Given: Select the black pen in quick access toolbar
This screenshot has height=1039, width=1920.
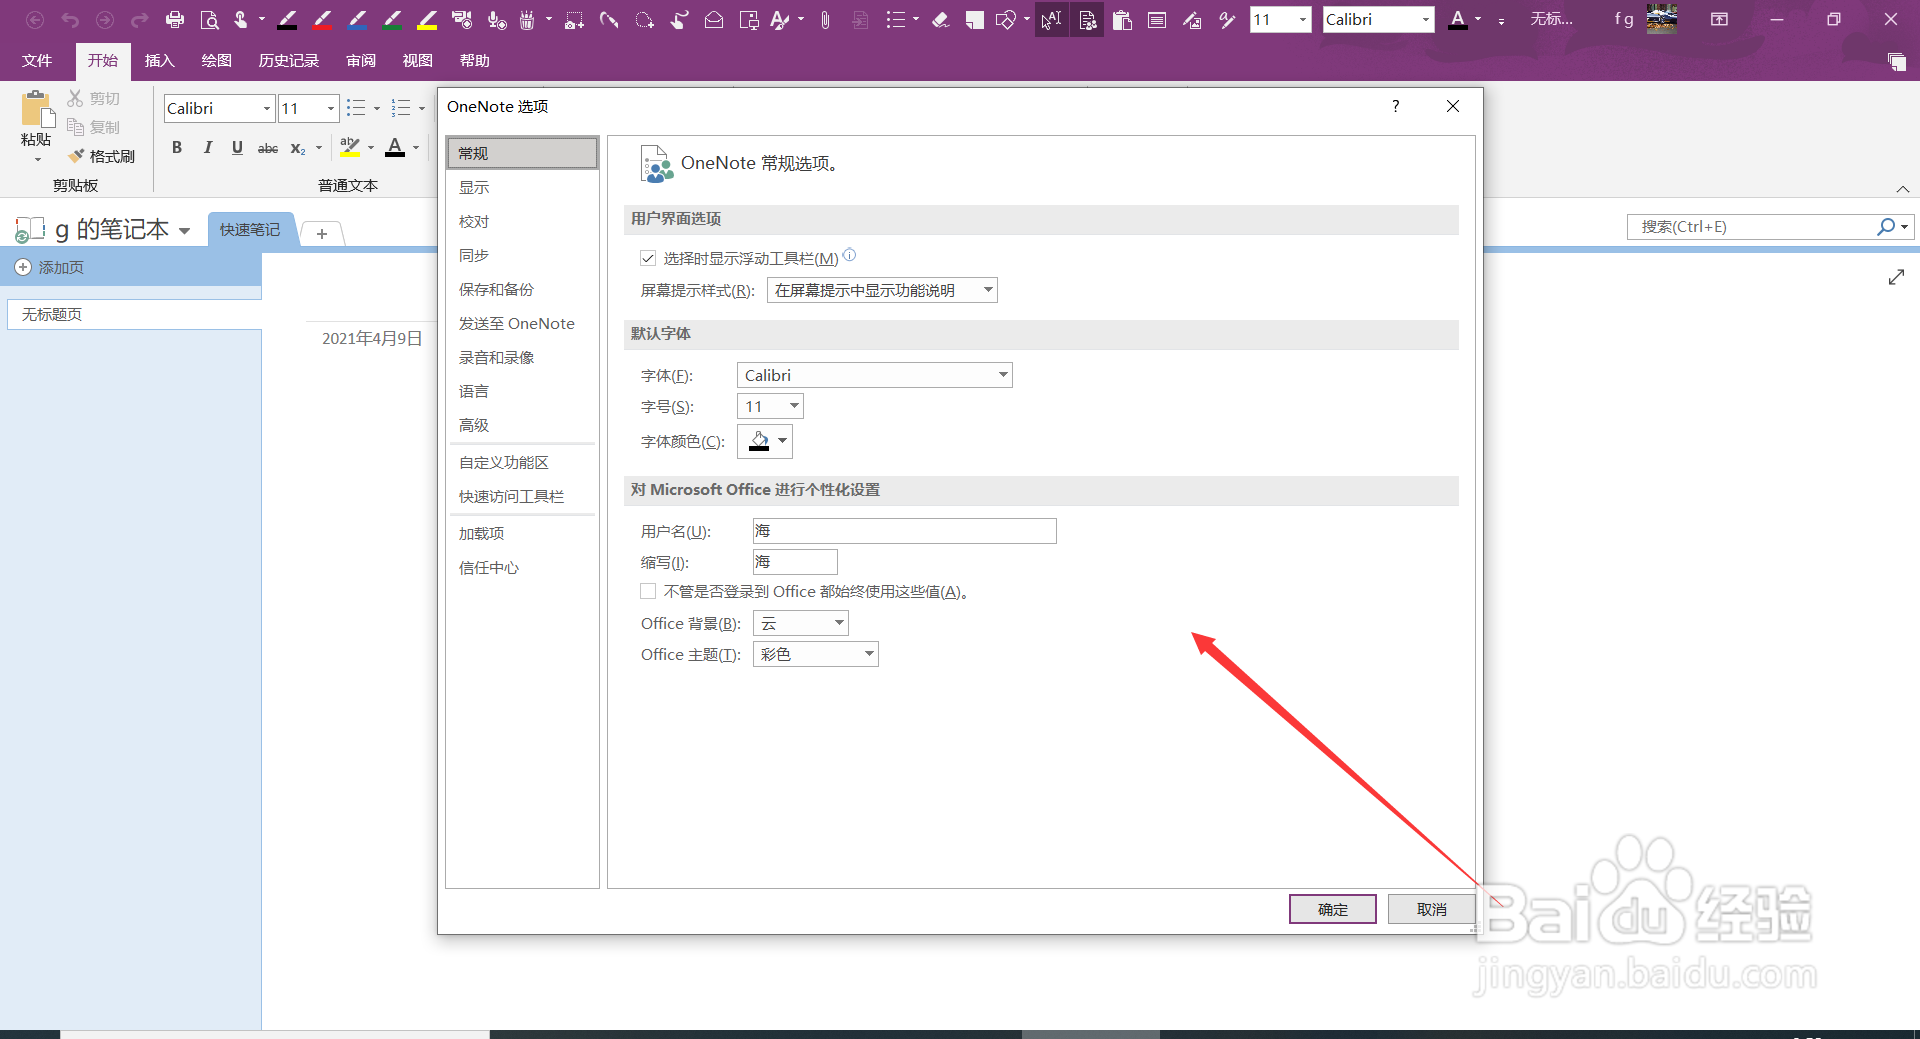Looking at the screenshot, I should 287,19.
